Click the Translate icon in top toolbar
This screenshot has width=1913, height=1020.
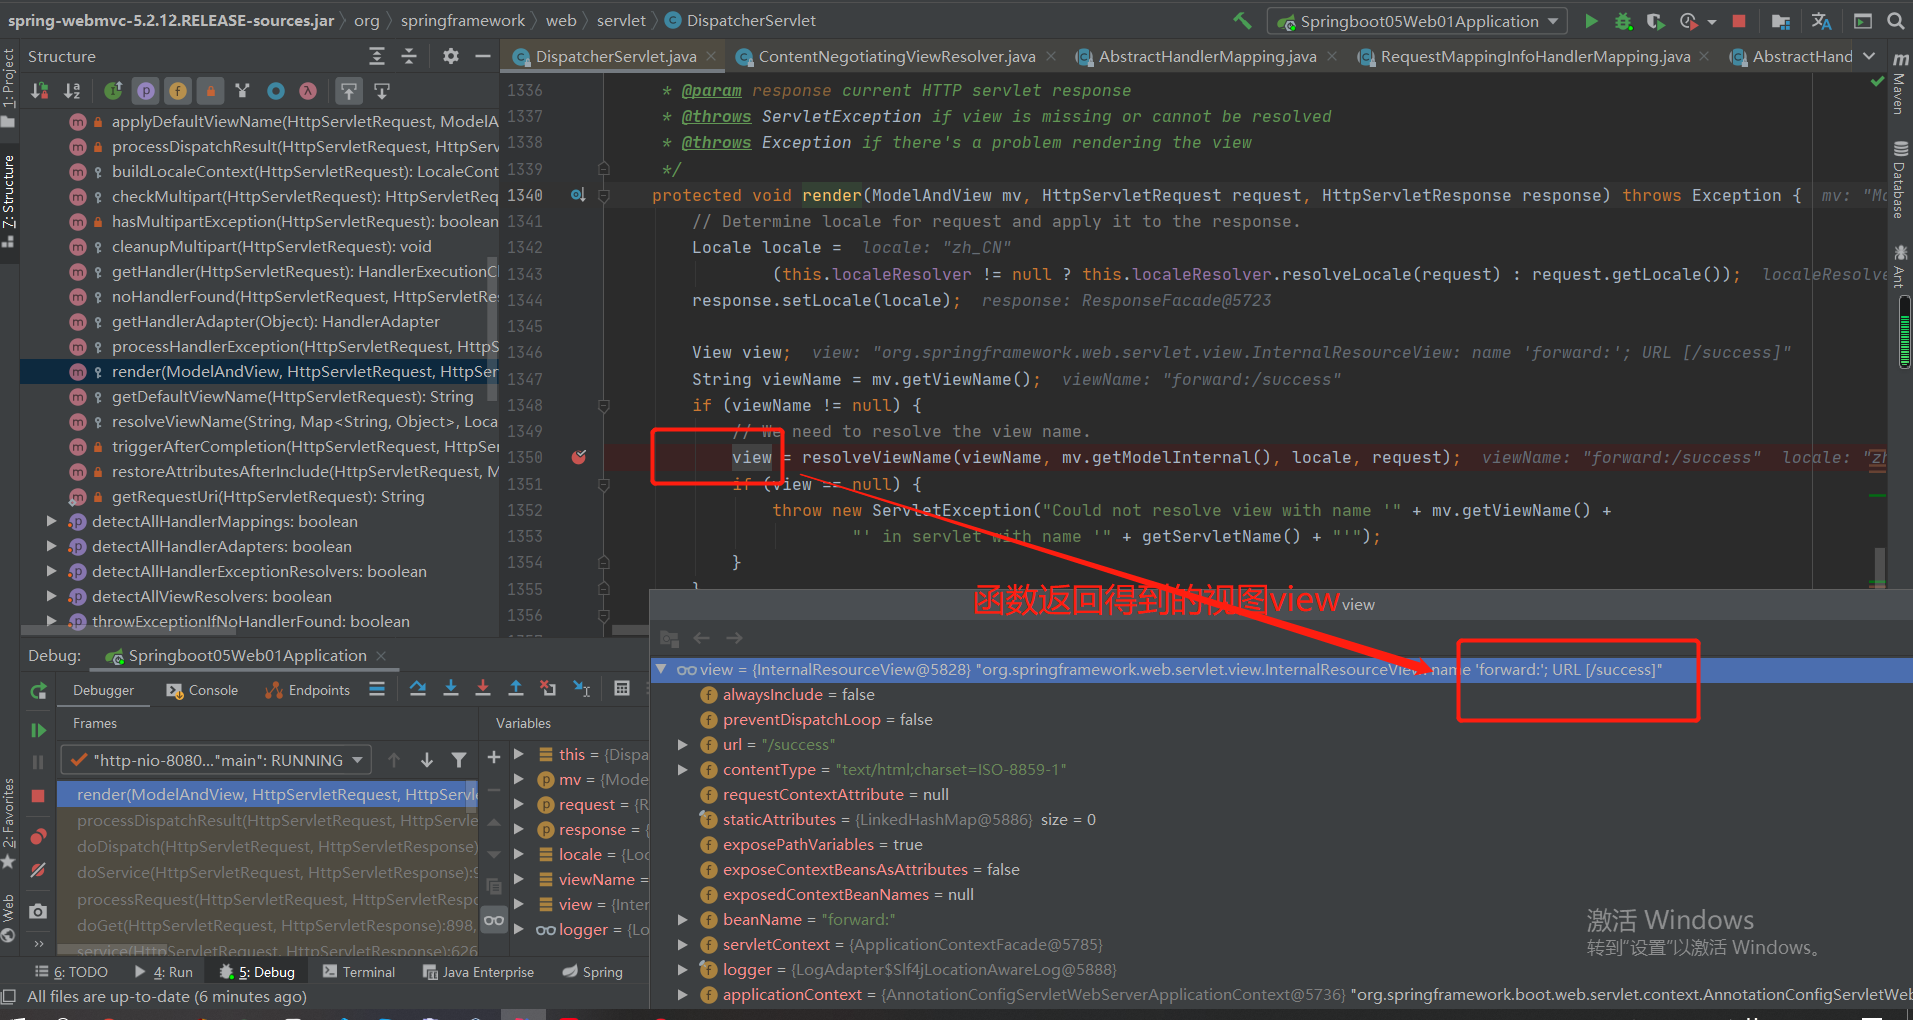(x=1822, y=21)
